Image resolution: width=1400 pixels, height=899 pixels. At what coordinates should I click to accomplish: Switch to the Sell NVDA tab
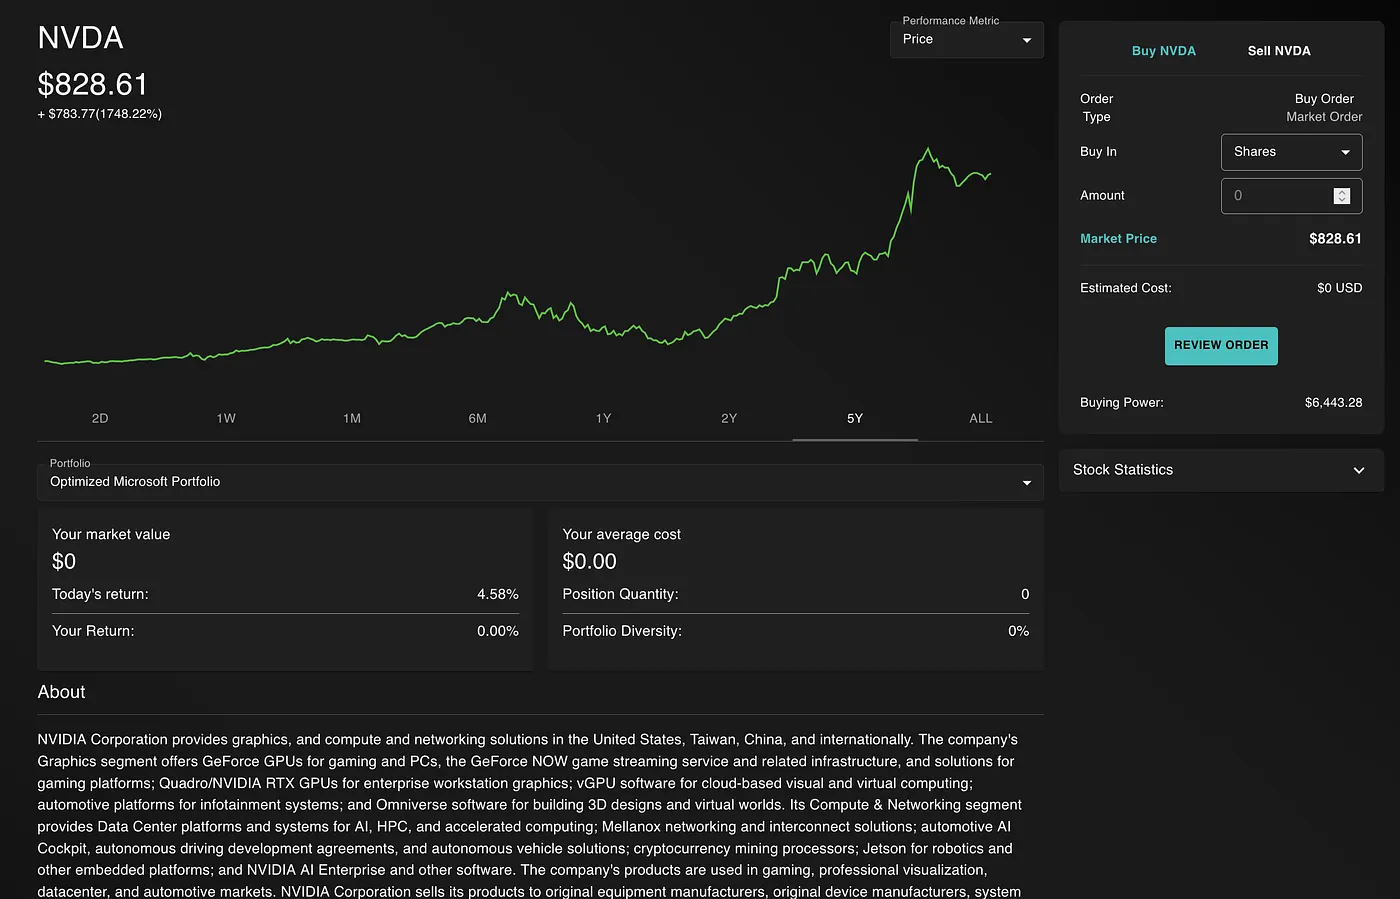pos(1279,51)
